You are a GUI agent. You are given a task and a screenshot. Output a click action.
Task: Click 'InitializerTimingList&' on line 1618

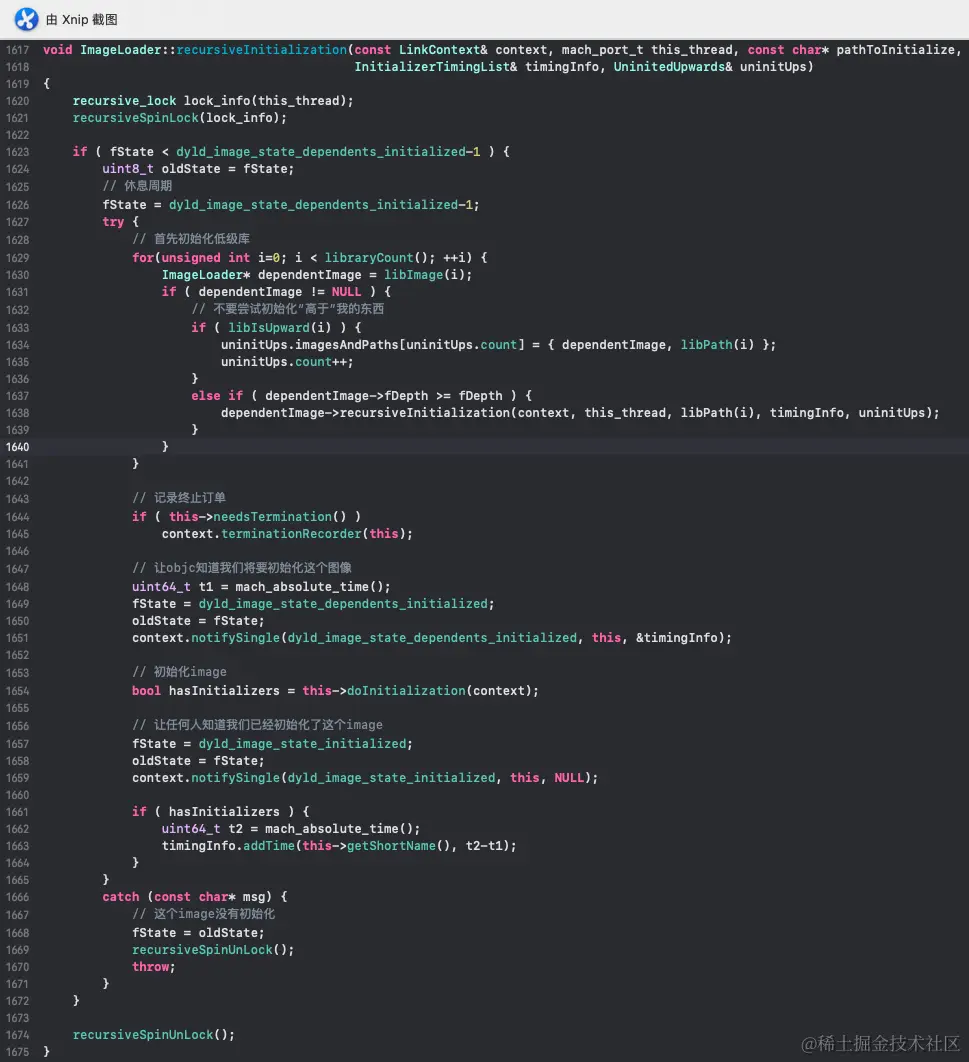pos(435,67)
